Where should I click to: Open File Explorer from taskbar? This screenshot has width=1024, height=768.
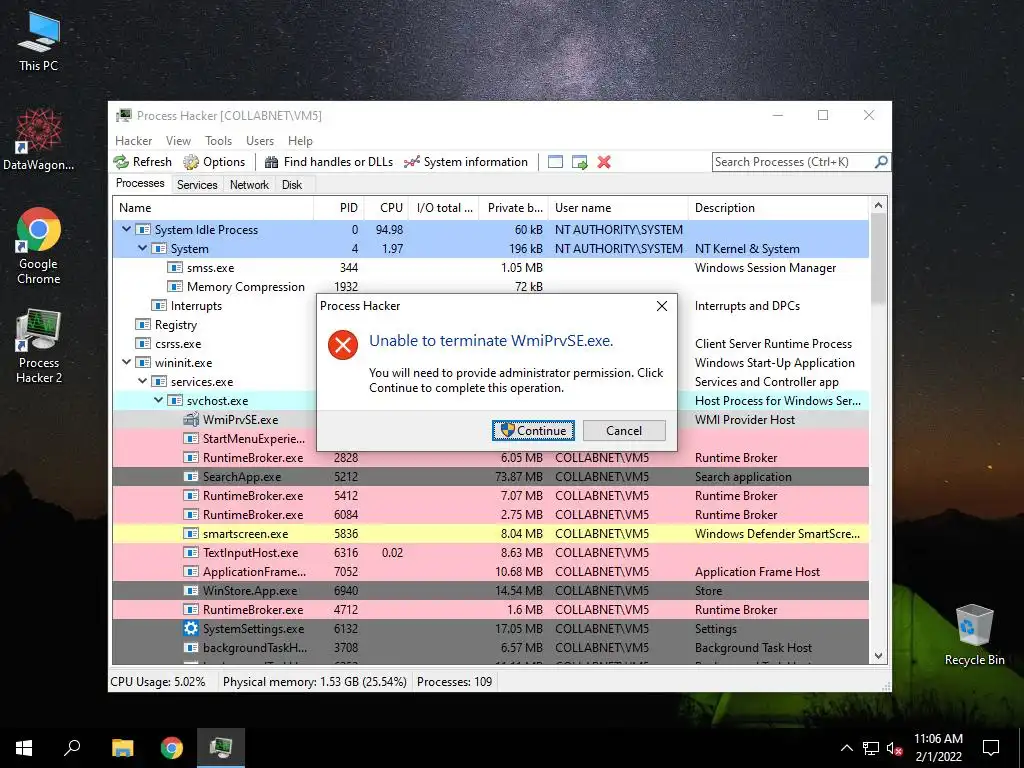point(122,748)
